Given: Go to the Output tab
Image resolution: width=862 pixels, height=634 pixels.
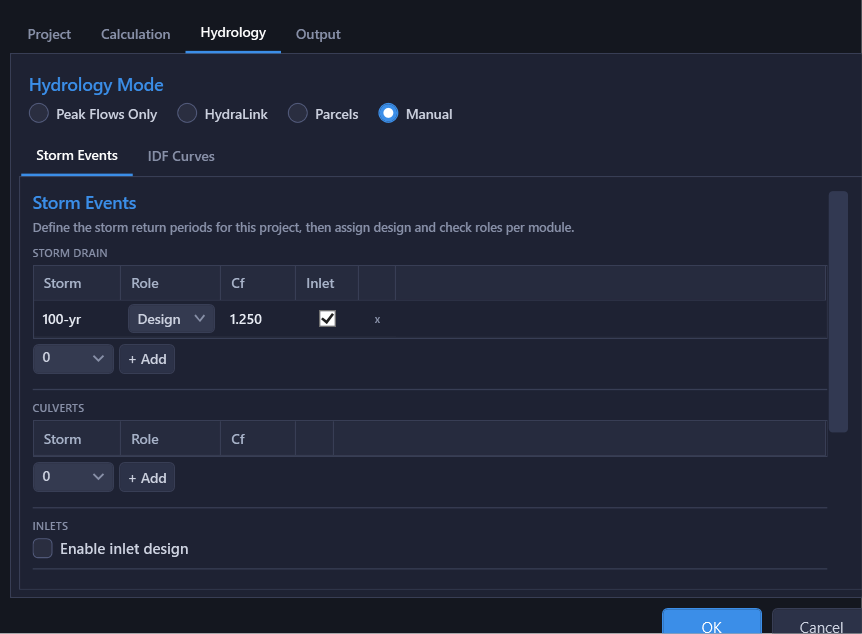Looking at the screenshot, I should click(x=318, y=34).
